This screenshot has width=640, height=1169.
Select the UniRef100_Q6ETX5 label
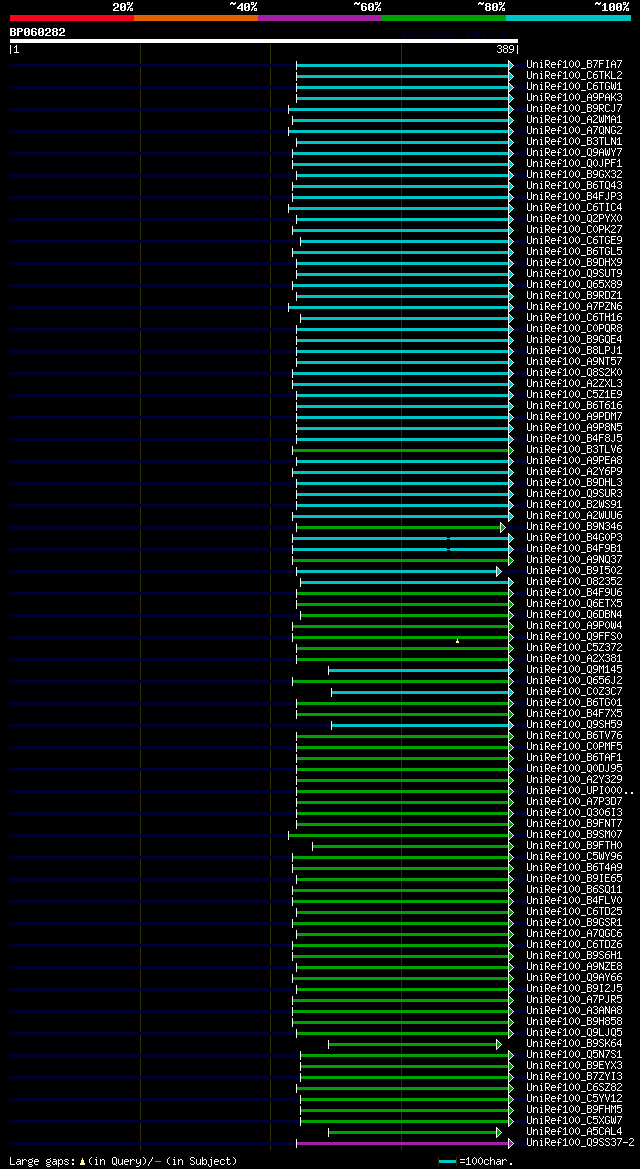(x=574, y=604)
